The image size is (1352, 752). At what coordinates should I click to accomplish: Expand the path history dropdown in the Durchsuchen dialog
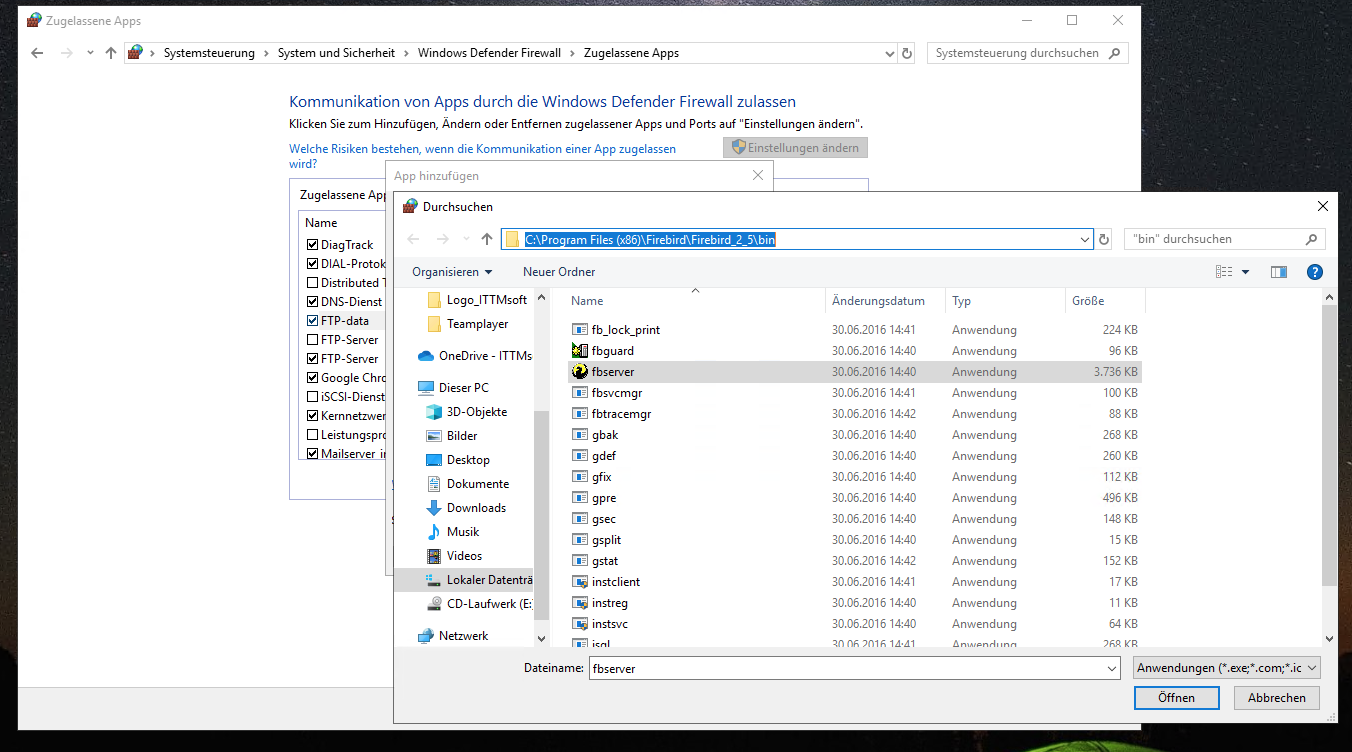(x=1086, y=239)
